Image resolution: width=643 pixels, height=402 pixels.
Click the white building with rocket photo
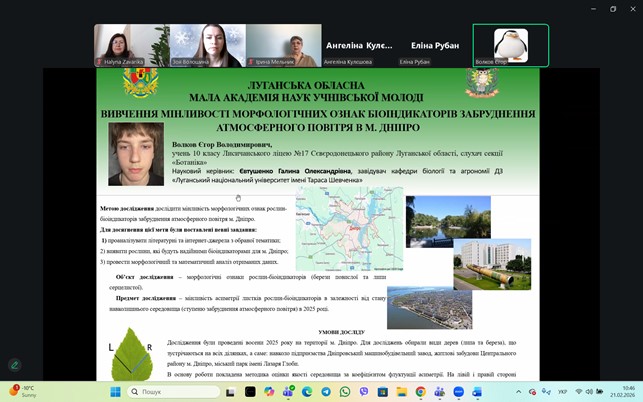tap(492, 264)
